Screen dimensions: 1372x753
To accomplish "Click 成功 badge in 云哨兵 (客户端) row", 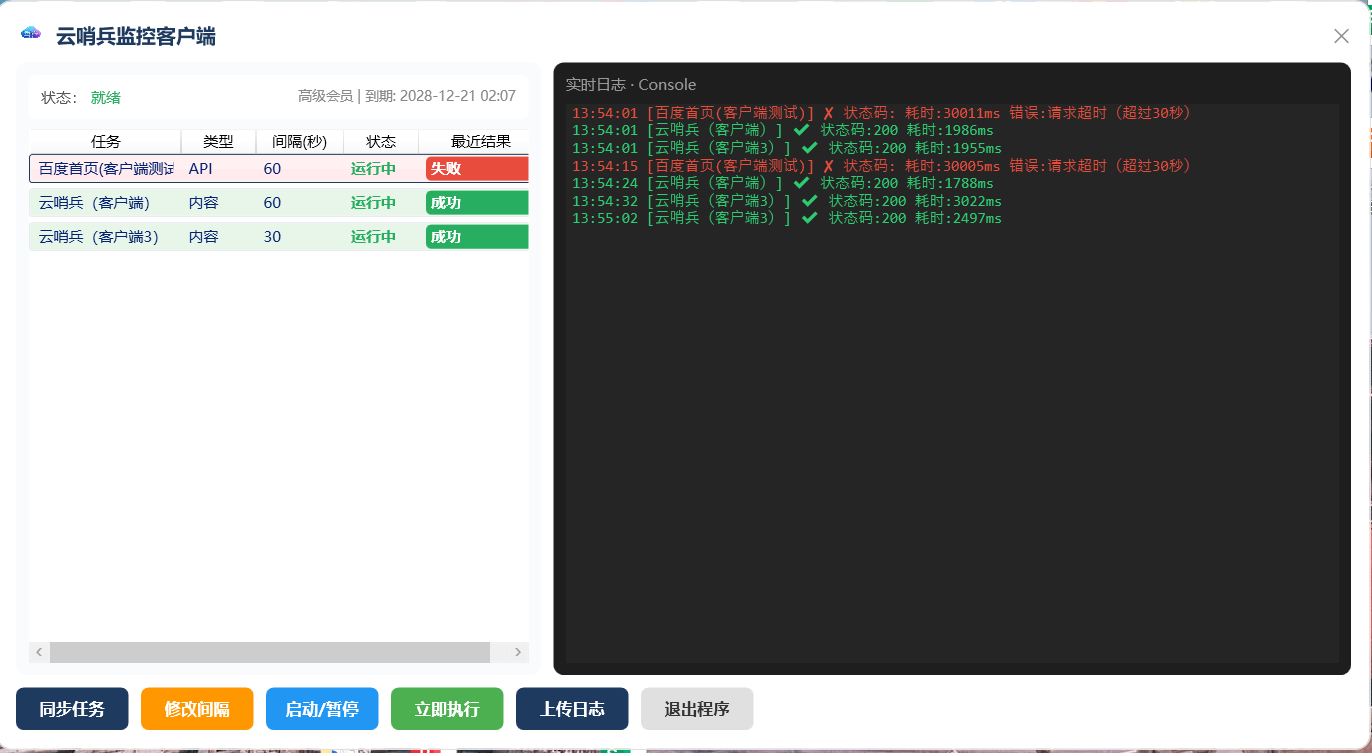I will tap(477, 203).
